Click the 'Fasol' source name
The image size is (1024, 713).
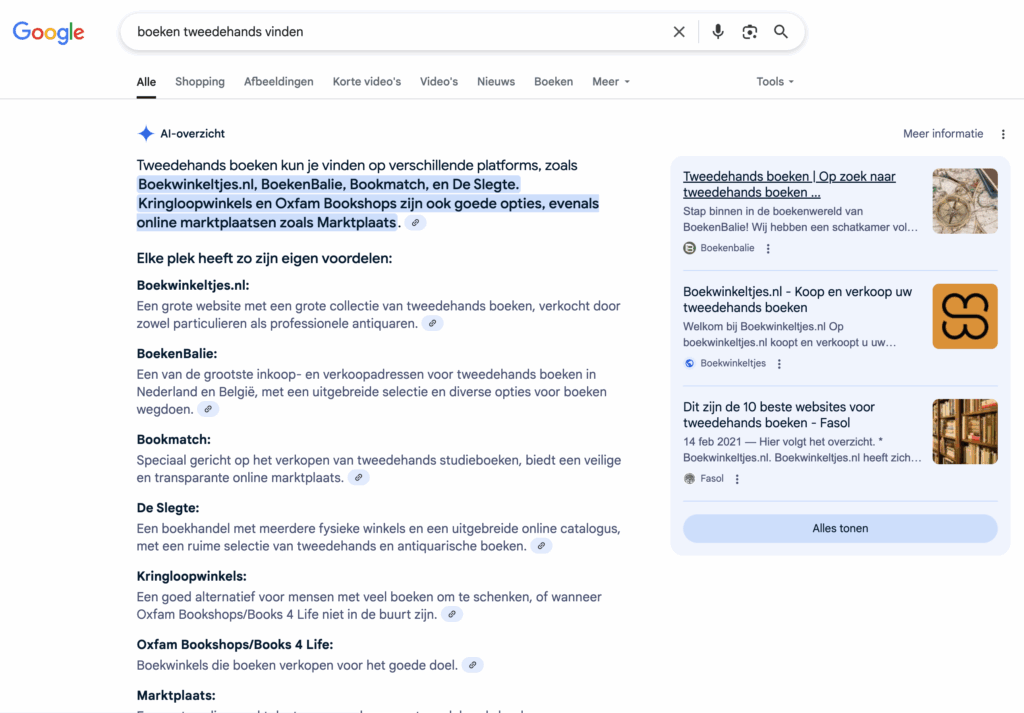coord(712,479)
